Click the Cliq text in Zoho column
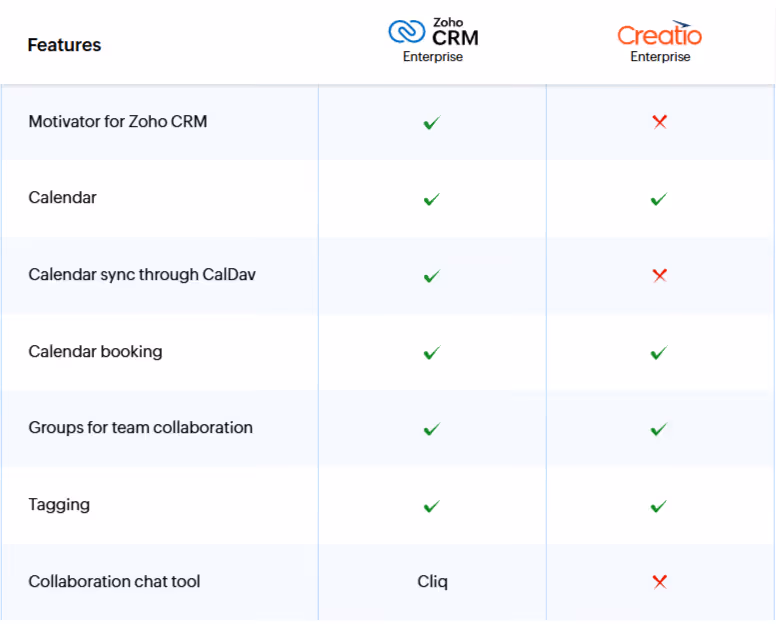 [433, 581]
